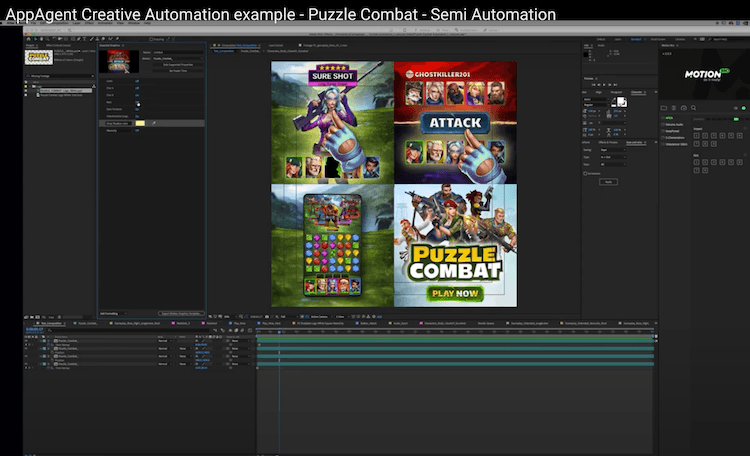Click the first Impact preset icon in Motion Bro
The height and width of the screenshot is (456, 750).
[x=696, y=136]
